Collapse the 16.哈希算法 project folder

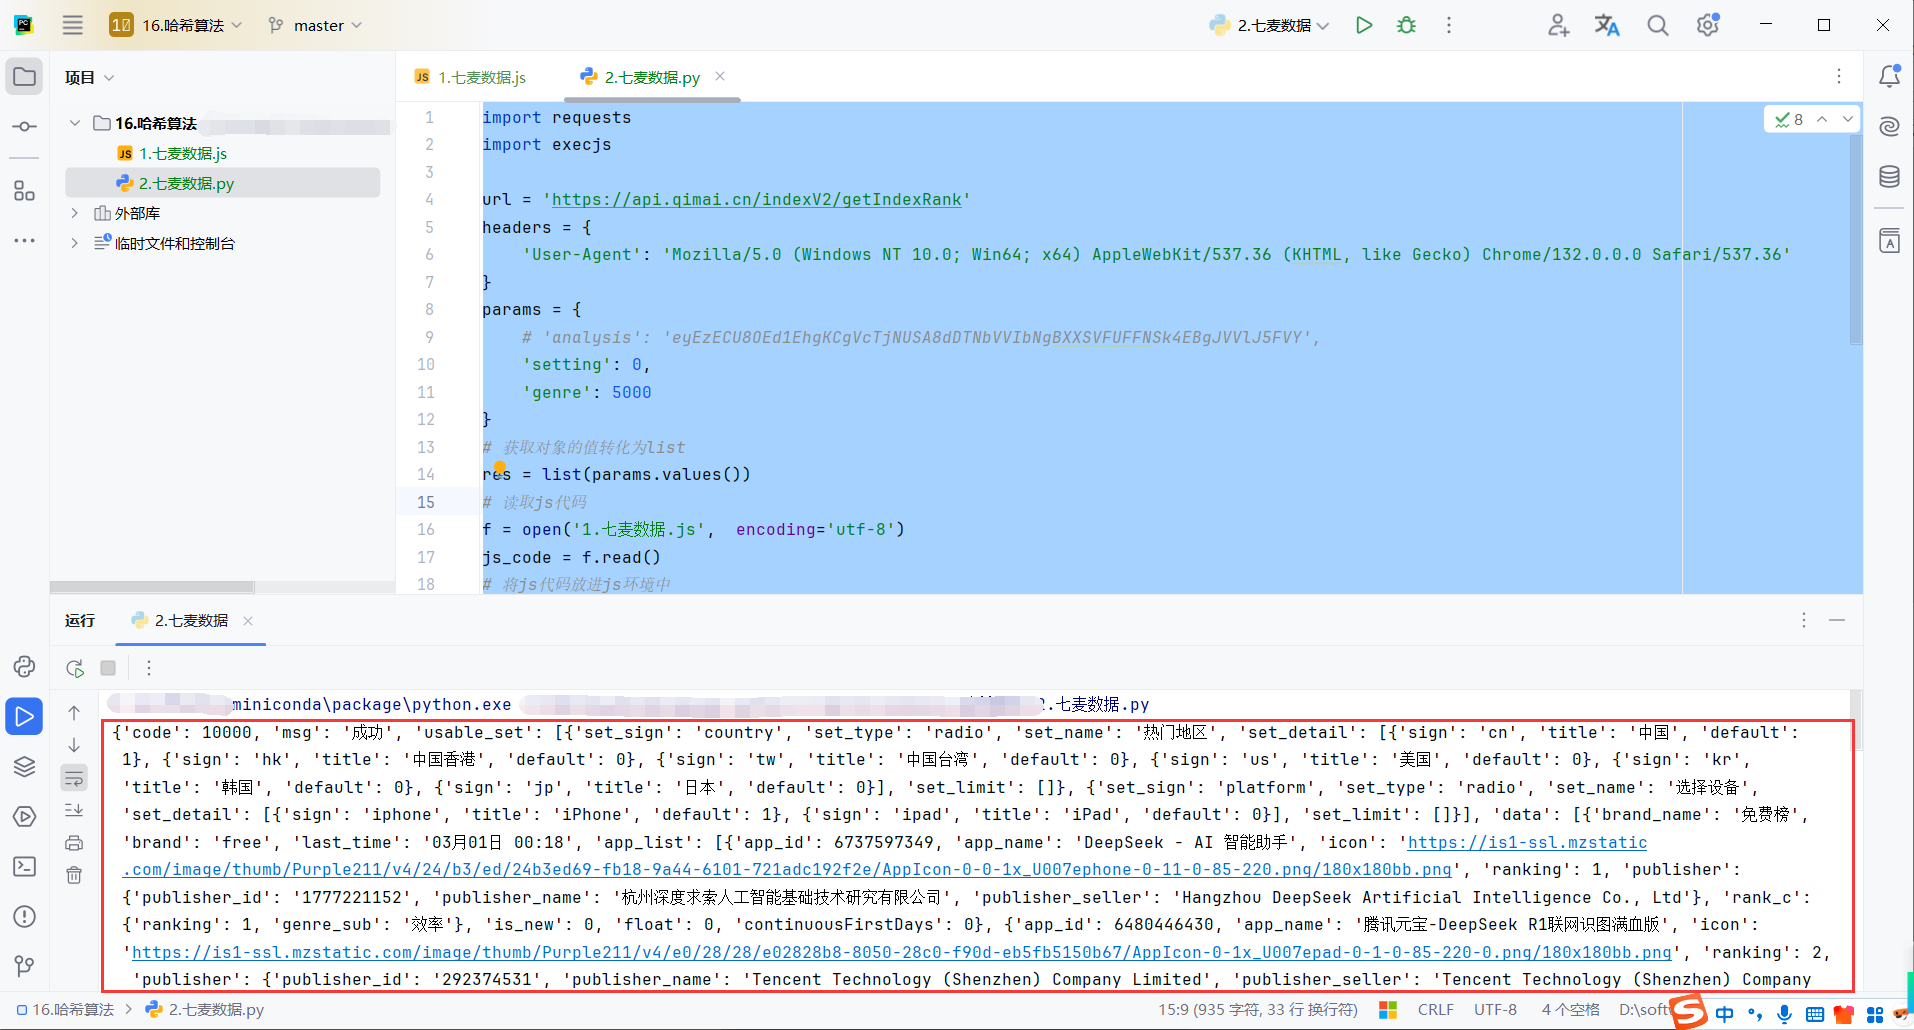pyautogui.click(x=74, y=123)
